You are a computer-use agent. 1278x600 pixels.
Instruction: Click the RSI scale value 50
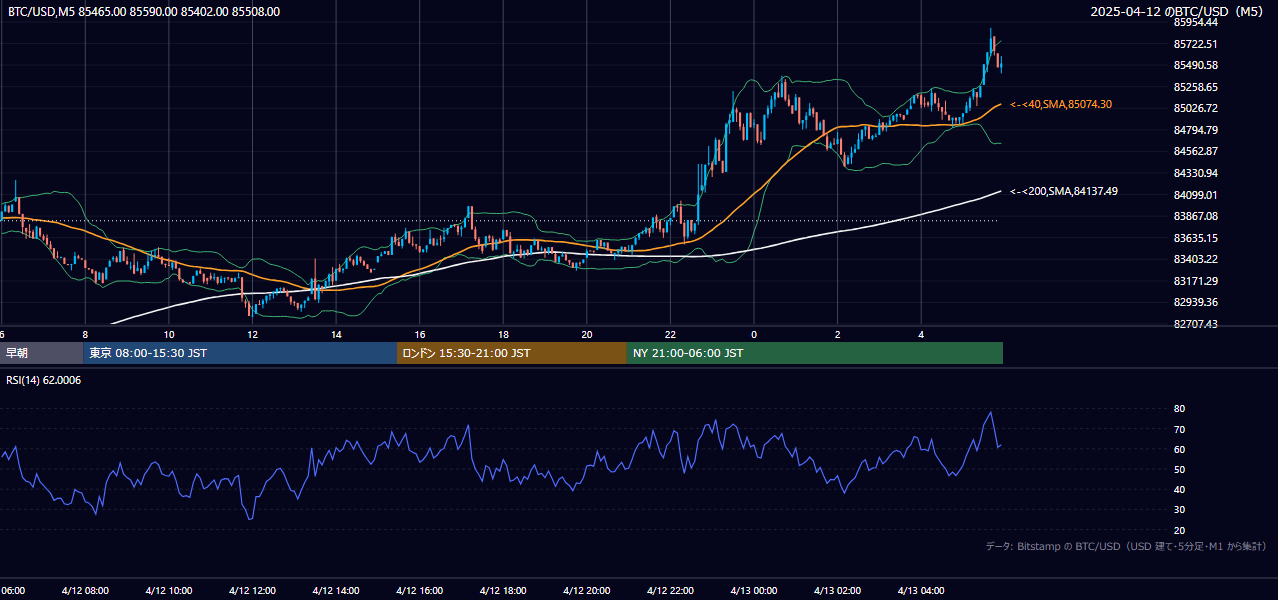coord(1179,469)
